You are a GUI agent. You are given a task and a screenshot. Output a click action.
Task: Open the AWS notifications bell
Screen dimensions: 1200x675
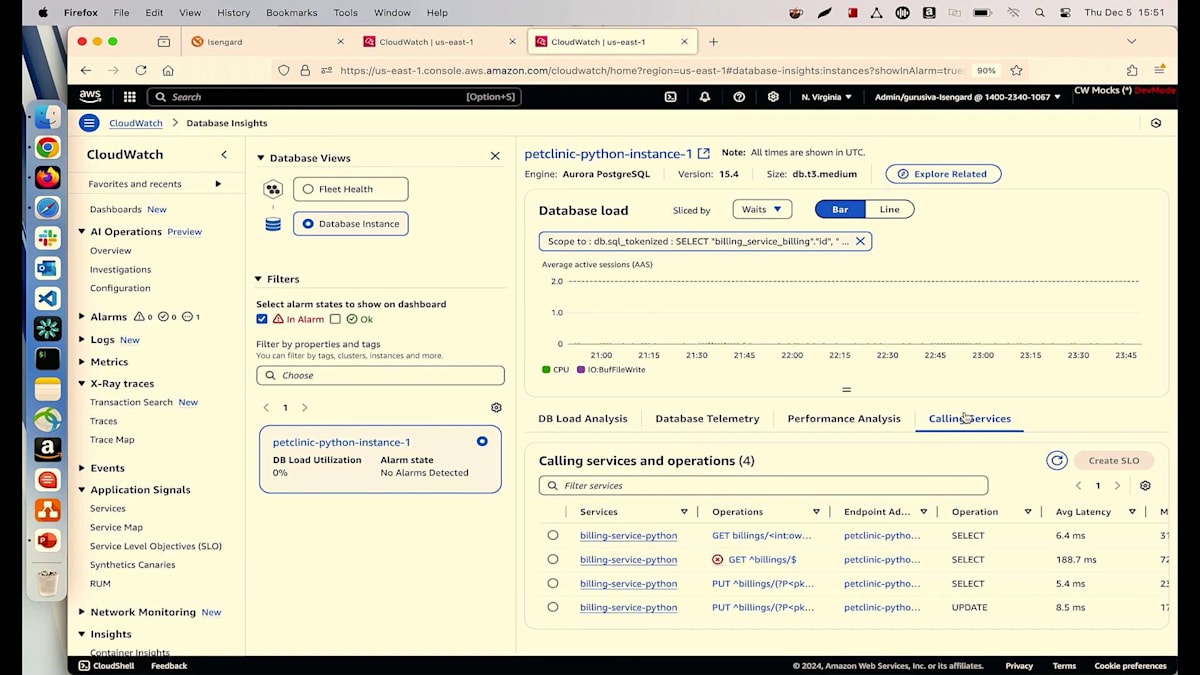(705, 97)
